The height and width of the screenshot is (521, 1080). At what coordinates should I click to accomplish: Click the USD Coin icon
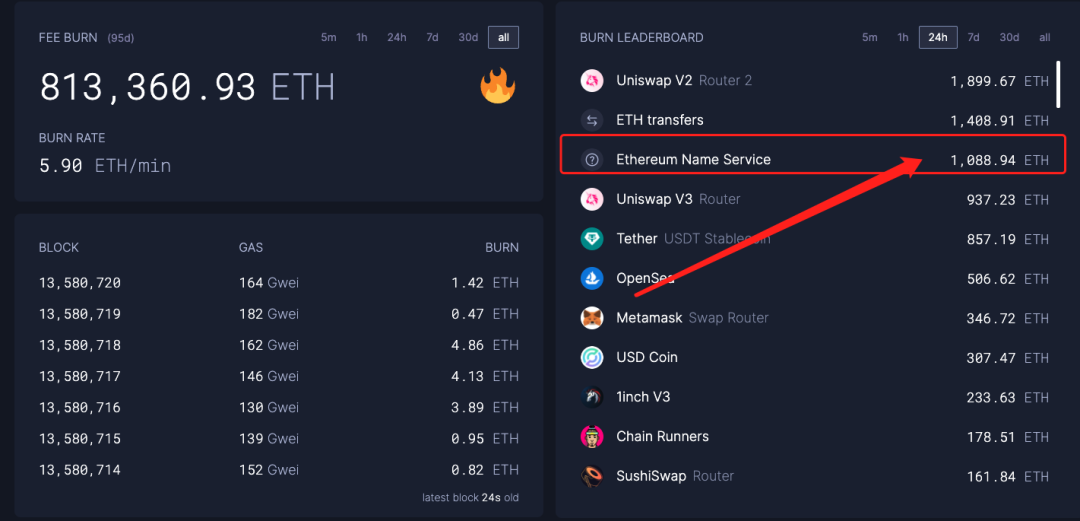pos(592,357)
